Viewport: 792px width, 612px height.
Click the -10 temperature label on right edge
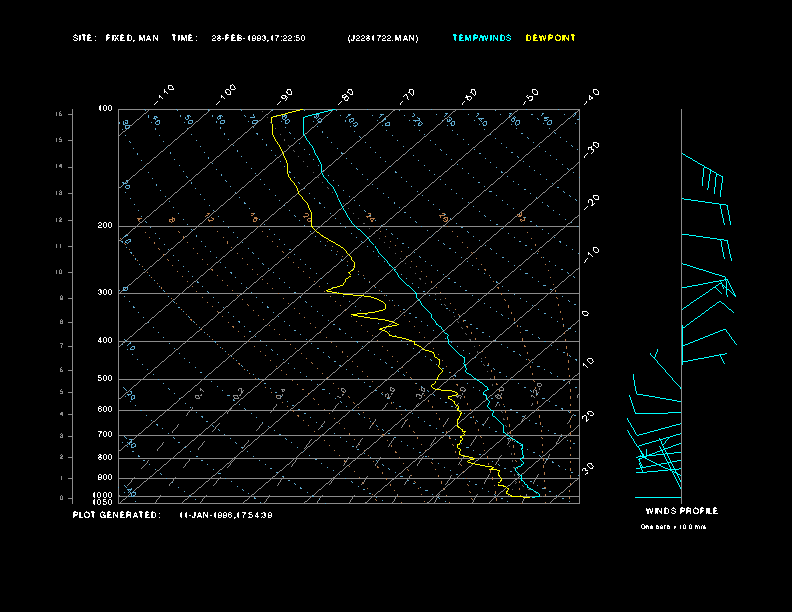[591, 255]
